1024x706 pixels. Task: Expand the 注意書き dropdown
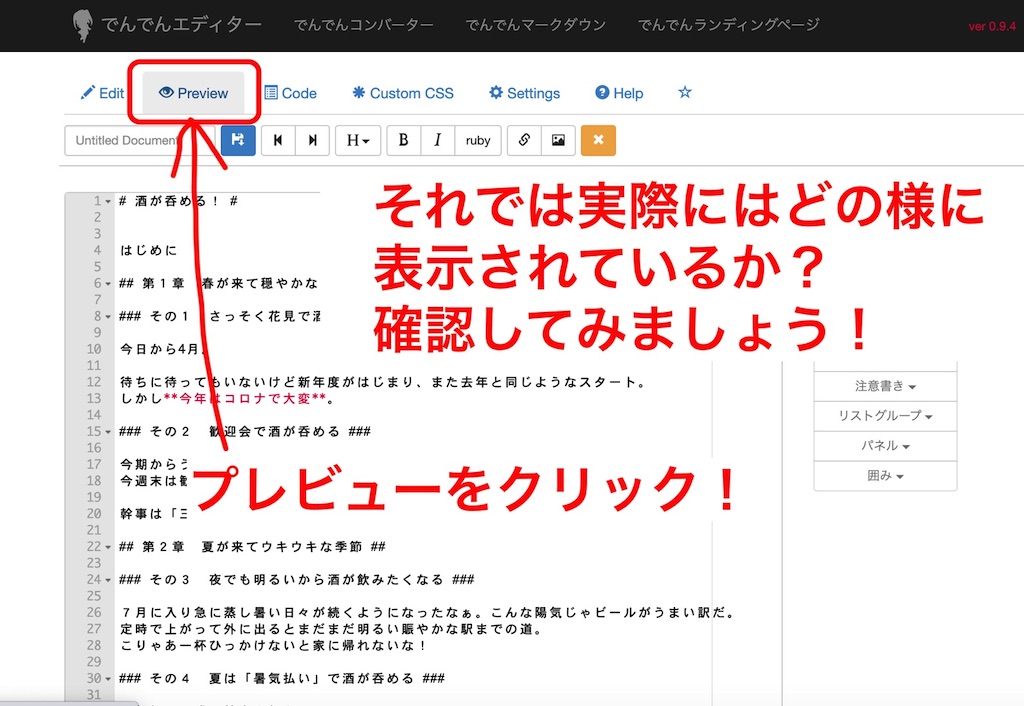[x=885, y=386]
